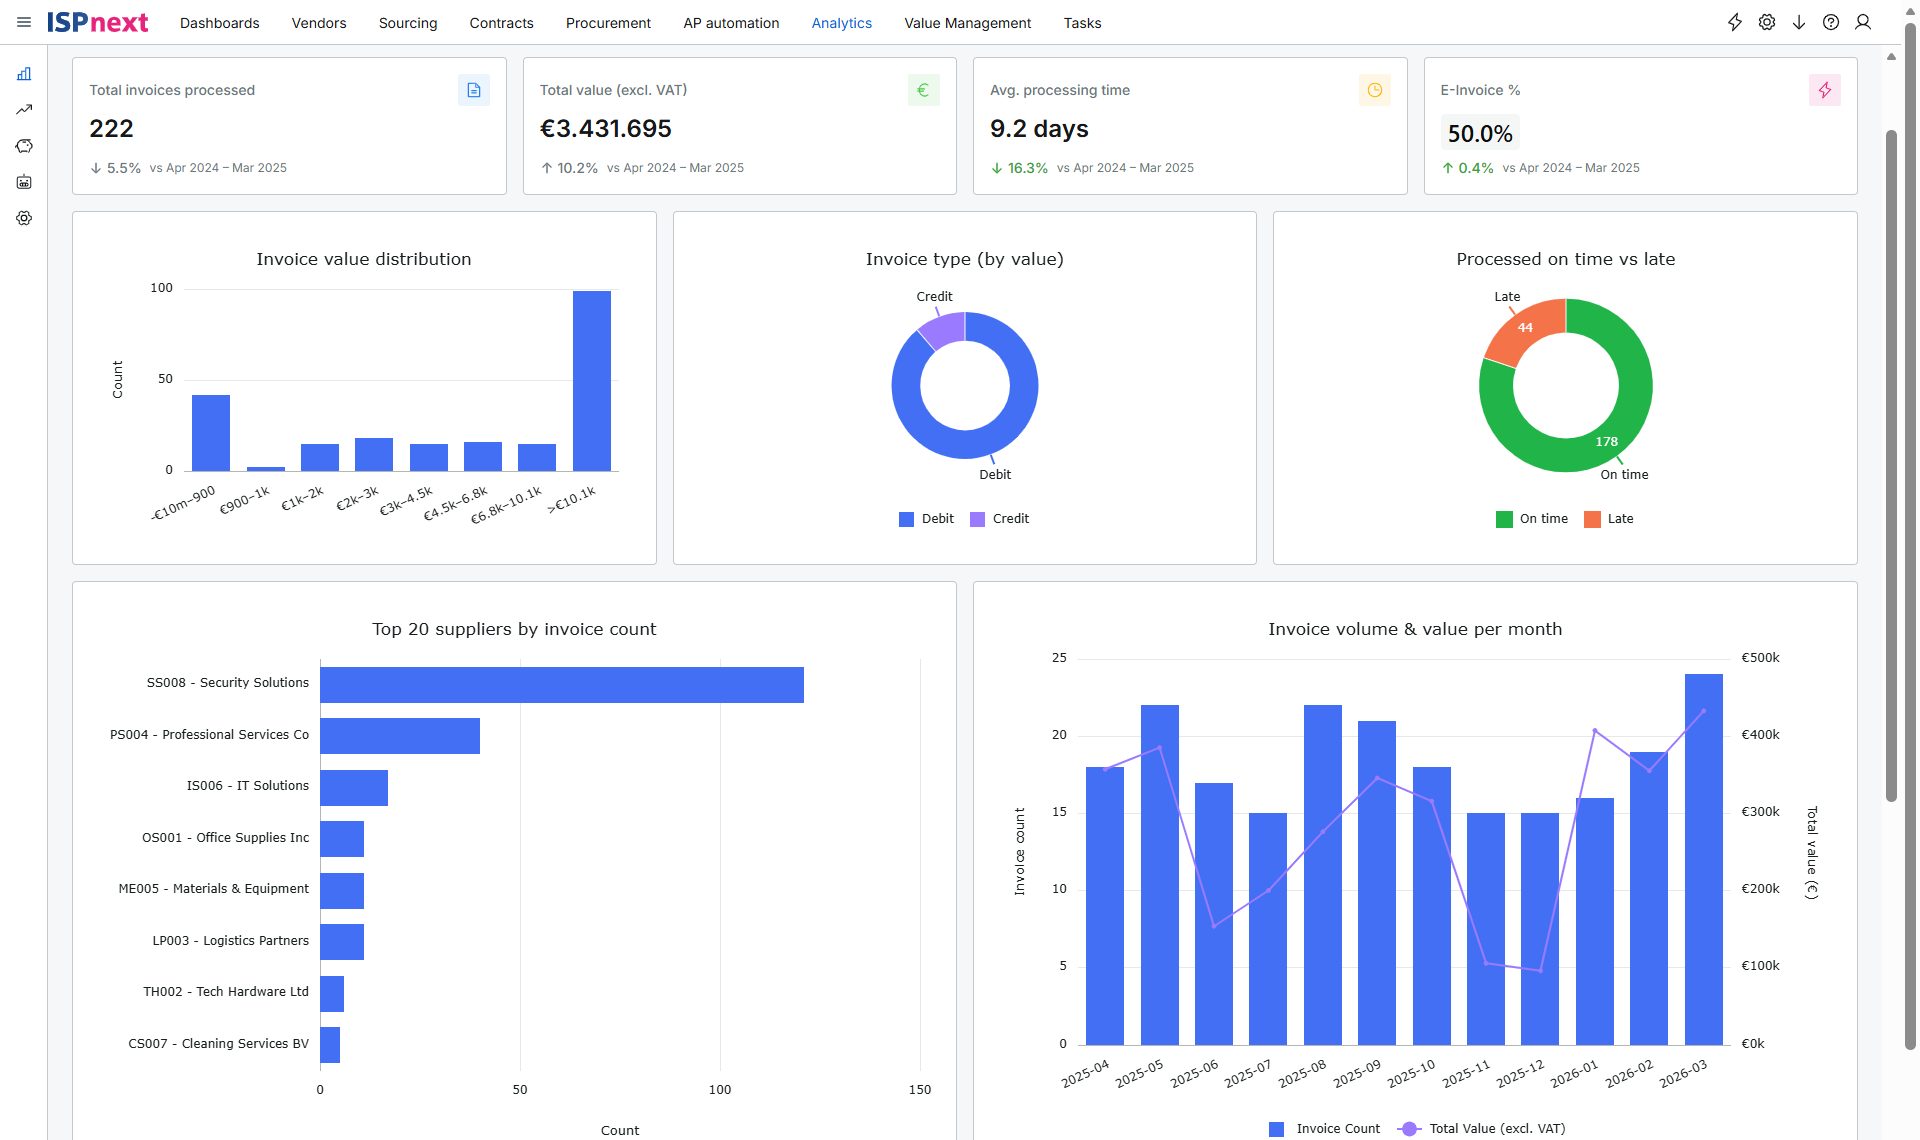This screenshot has height=1140, width=1920.
Task: Click the Top 20 suppliers by invoice count title
Action: [514, 630]
